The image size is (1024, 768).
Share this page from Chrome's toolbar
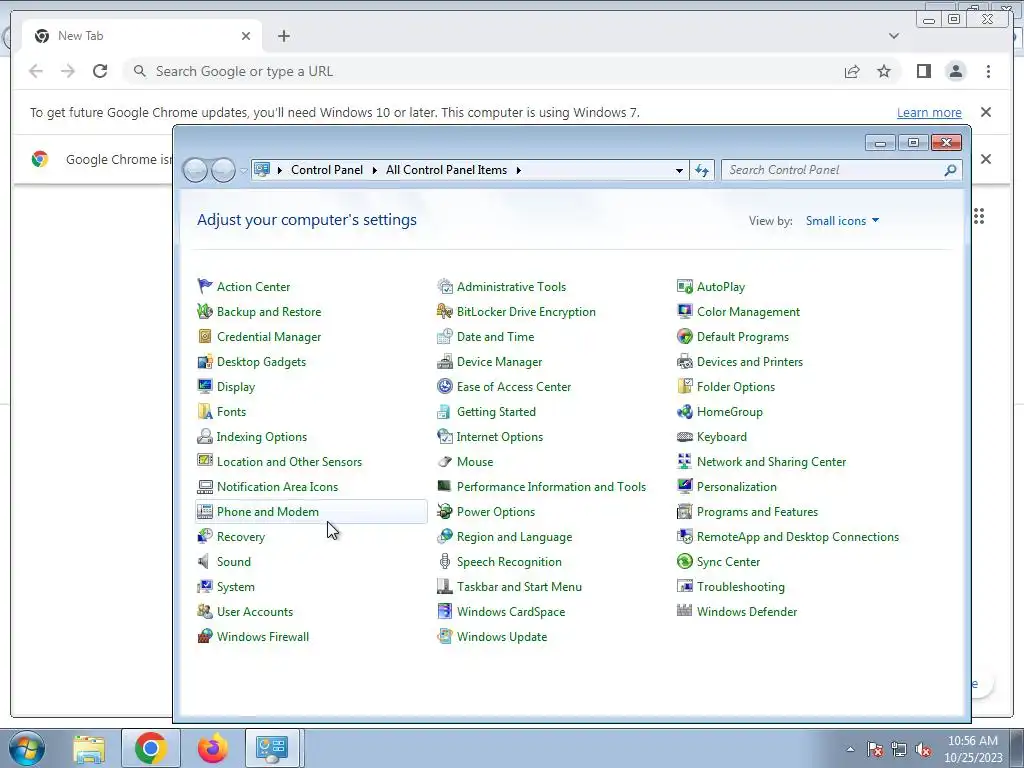pos(852,71)
